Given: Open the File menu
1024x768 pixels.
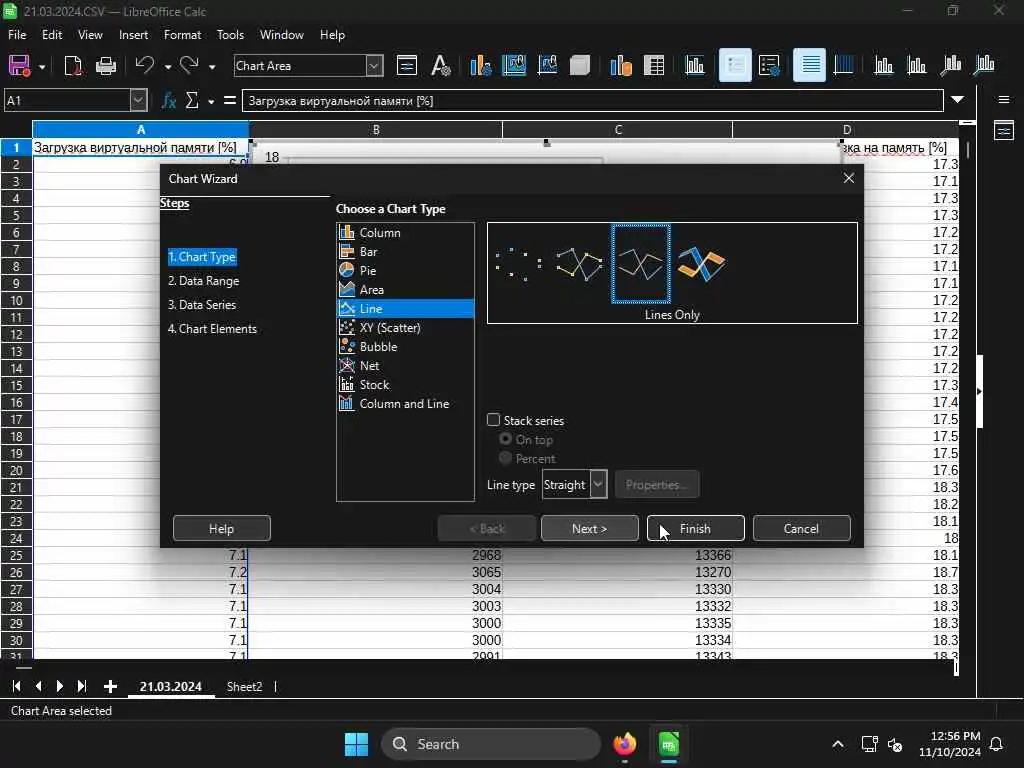Looking at the screenshot, I should (x=17, y=35).
